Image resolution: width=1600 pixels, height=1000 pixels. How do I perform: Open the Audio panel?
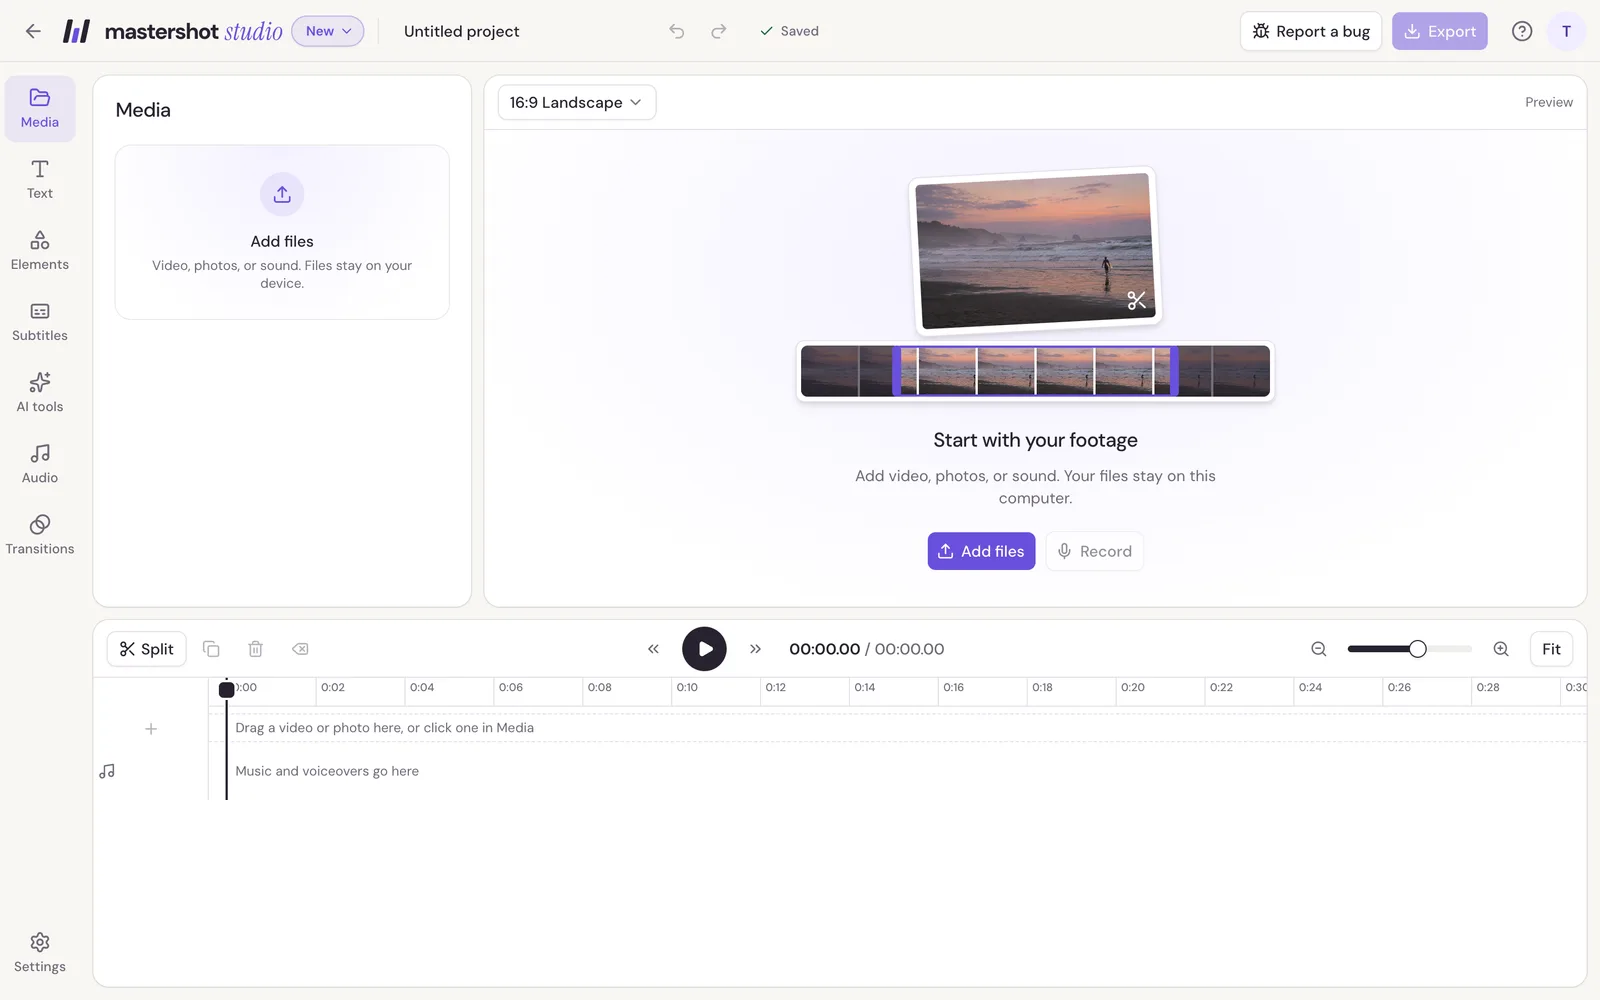pos(40,464)
